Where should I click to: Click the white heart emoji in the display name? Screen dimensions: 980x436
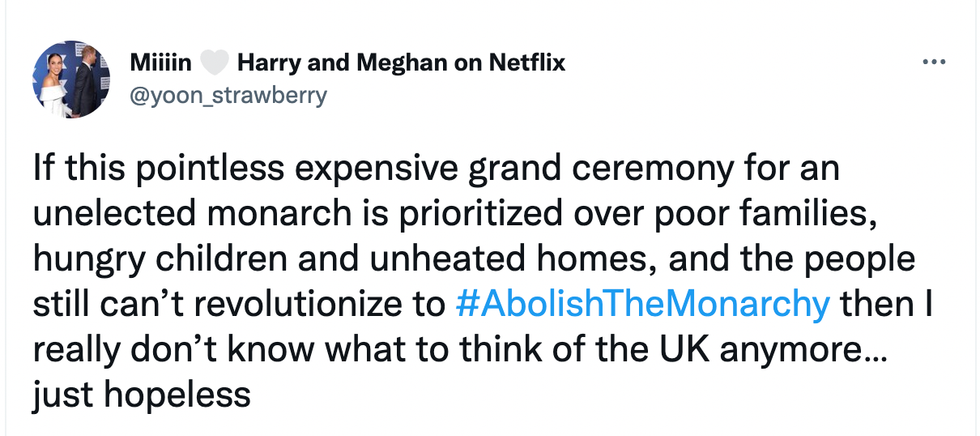(x=215, y=64)
